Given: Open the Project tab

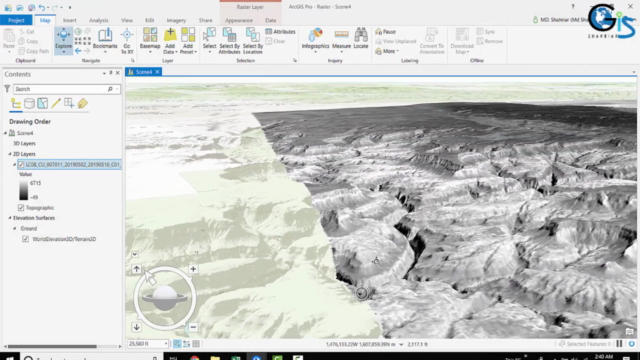Looking at the screenshot, I should (x=16, y=20).
